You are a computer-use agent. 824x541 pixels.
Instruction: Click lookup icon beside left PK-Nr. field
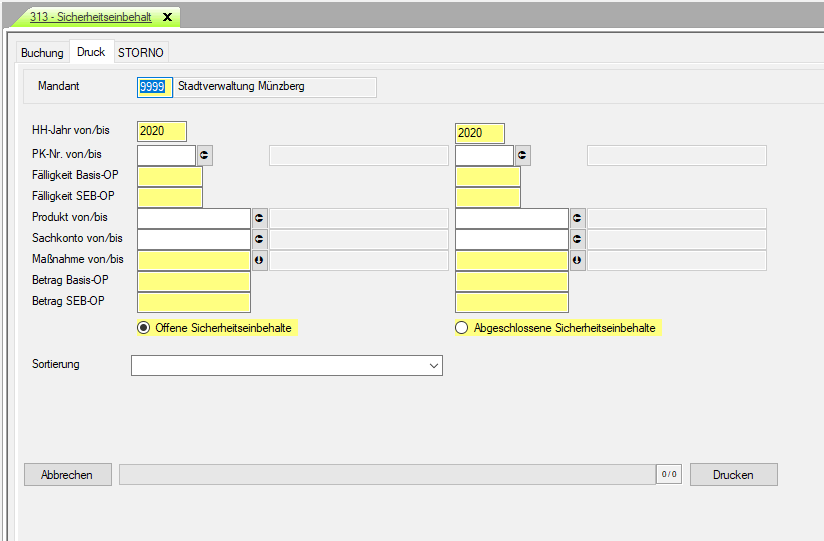(205, 155)
